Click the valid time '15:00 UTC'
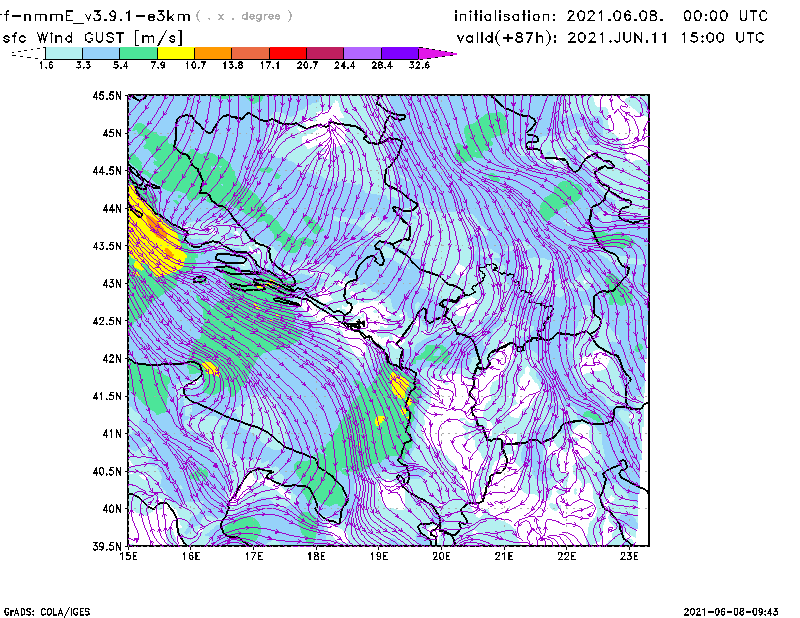This screenshot has height=618, width=800. click(x=722, y=38)
